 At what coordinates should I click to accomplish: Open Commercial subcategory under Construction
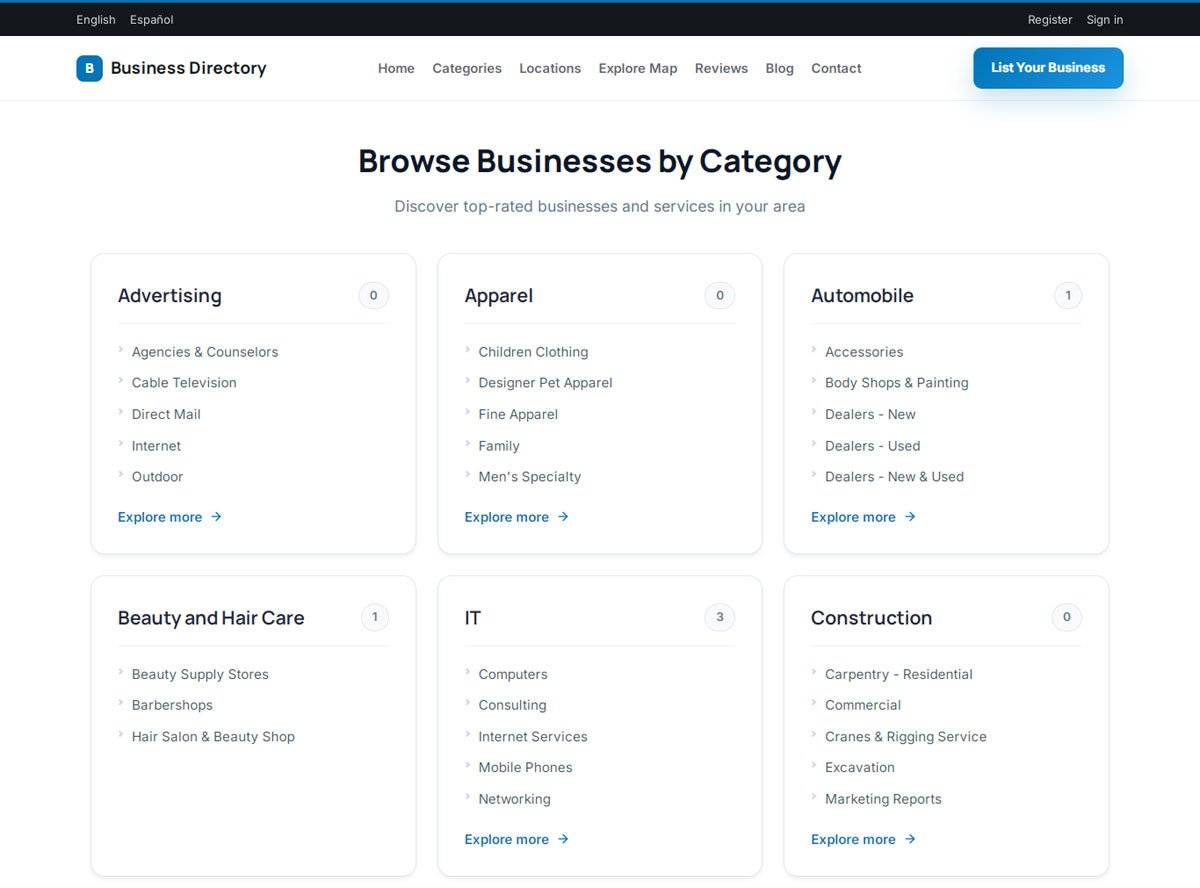click(863, 705)
